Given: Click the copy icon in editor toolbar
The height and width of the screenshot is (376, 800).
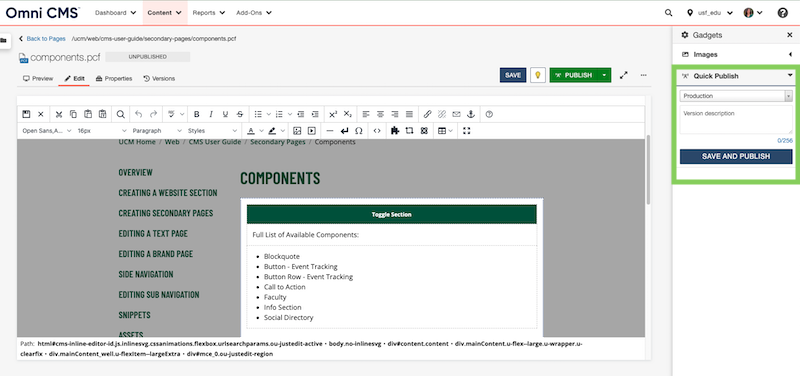Looking at the screenshot, I should click(73, 114).
